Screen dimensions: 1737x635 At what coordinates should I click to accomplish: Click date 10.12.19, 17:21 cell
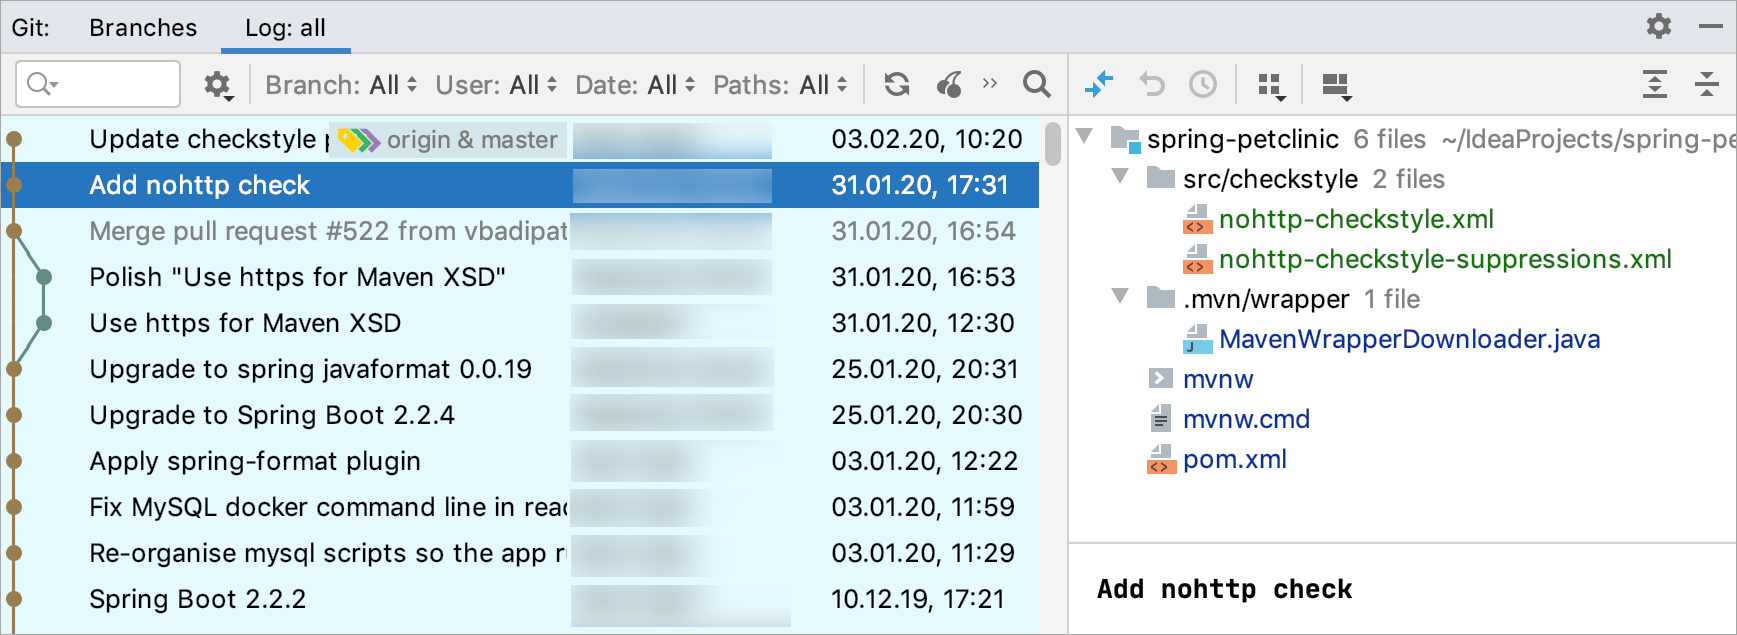917,599
